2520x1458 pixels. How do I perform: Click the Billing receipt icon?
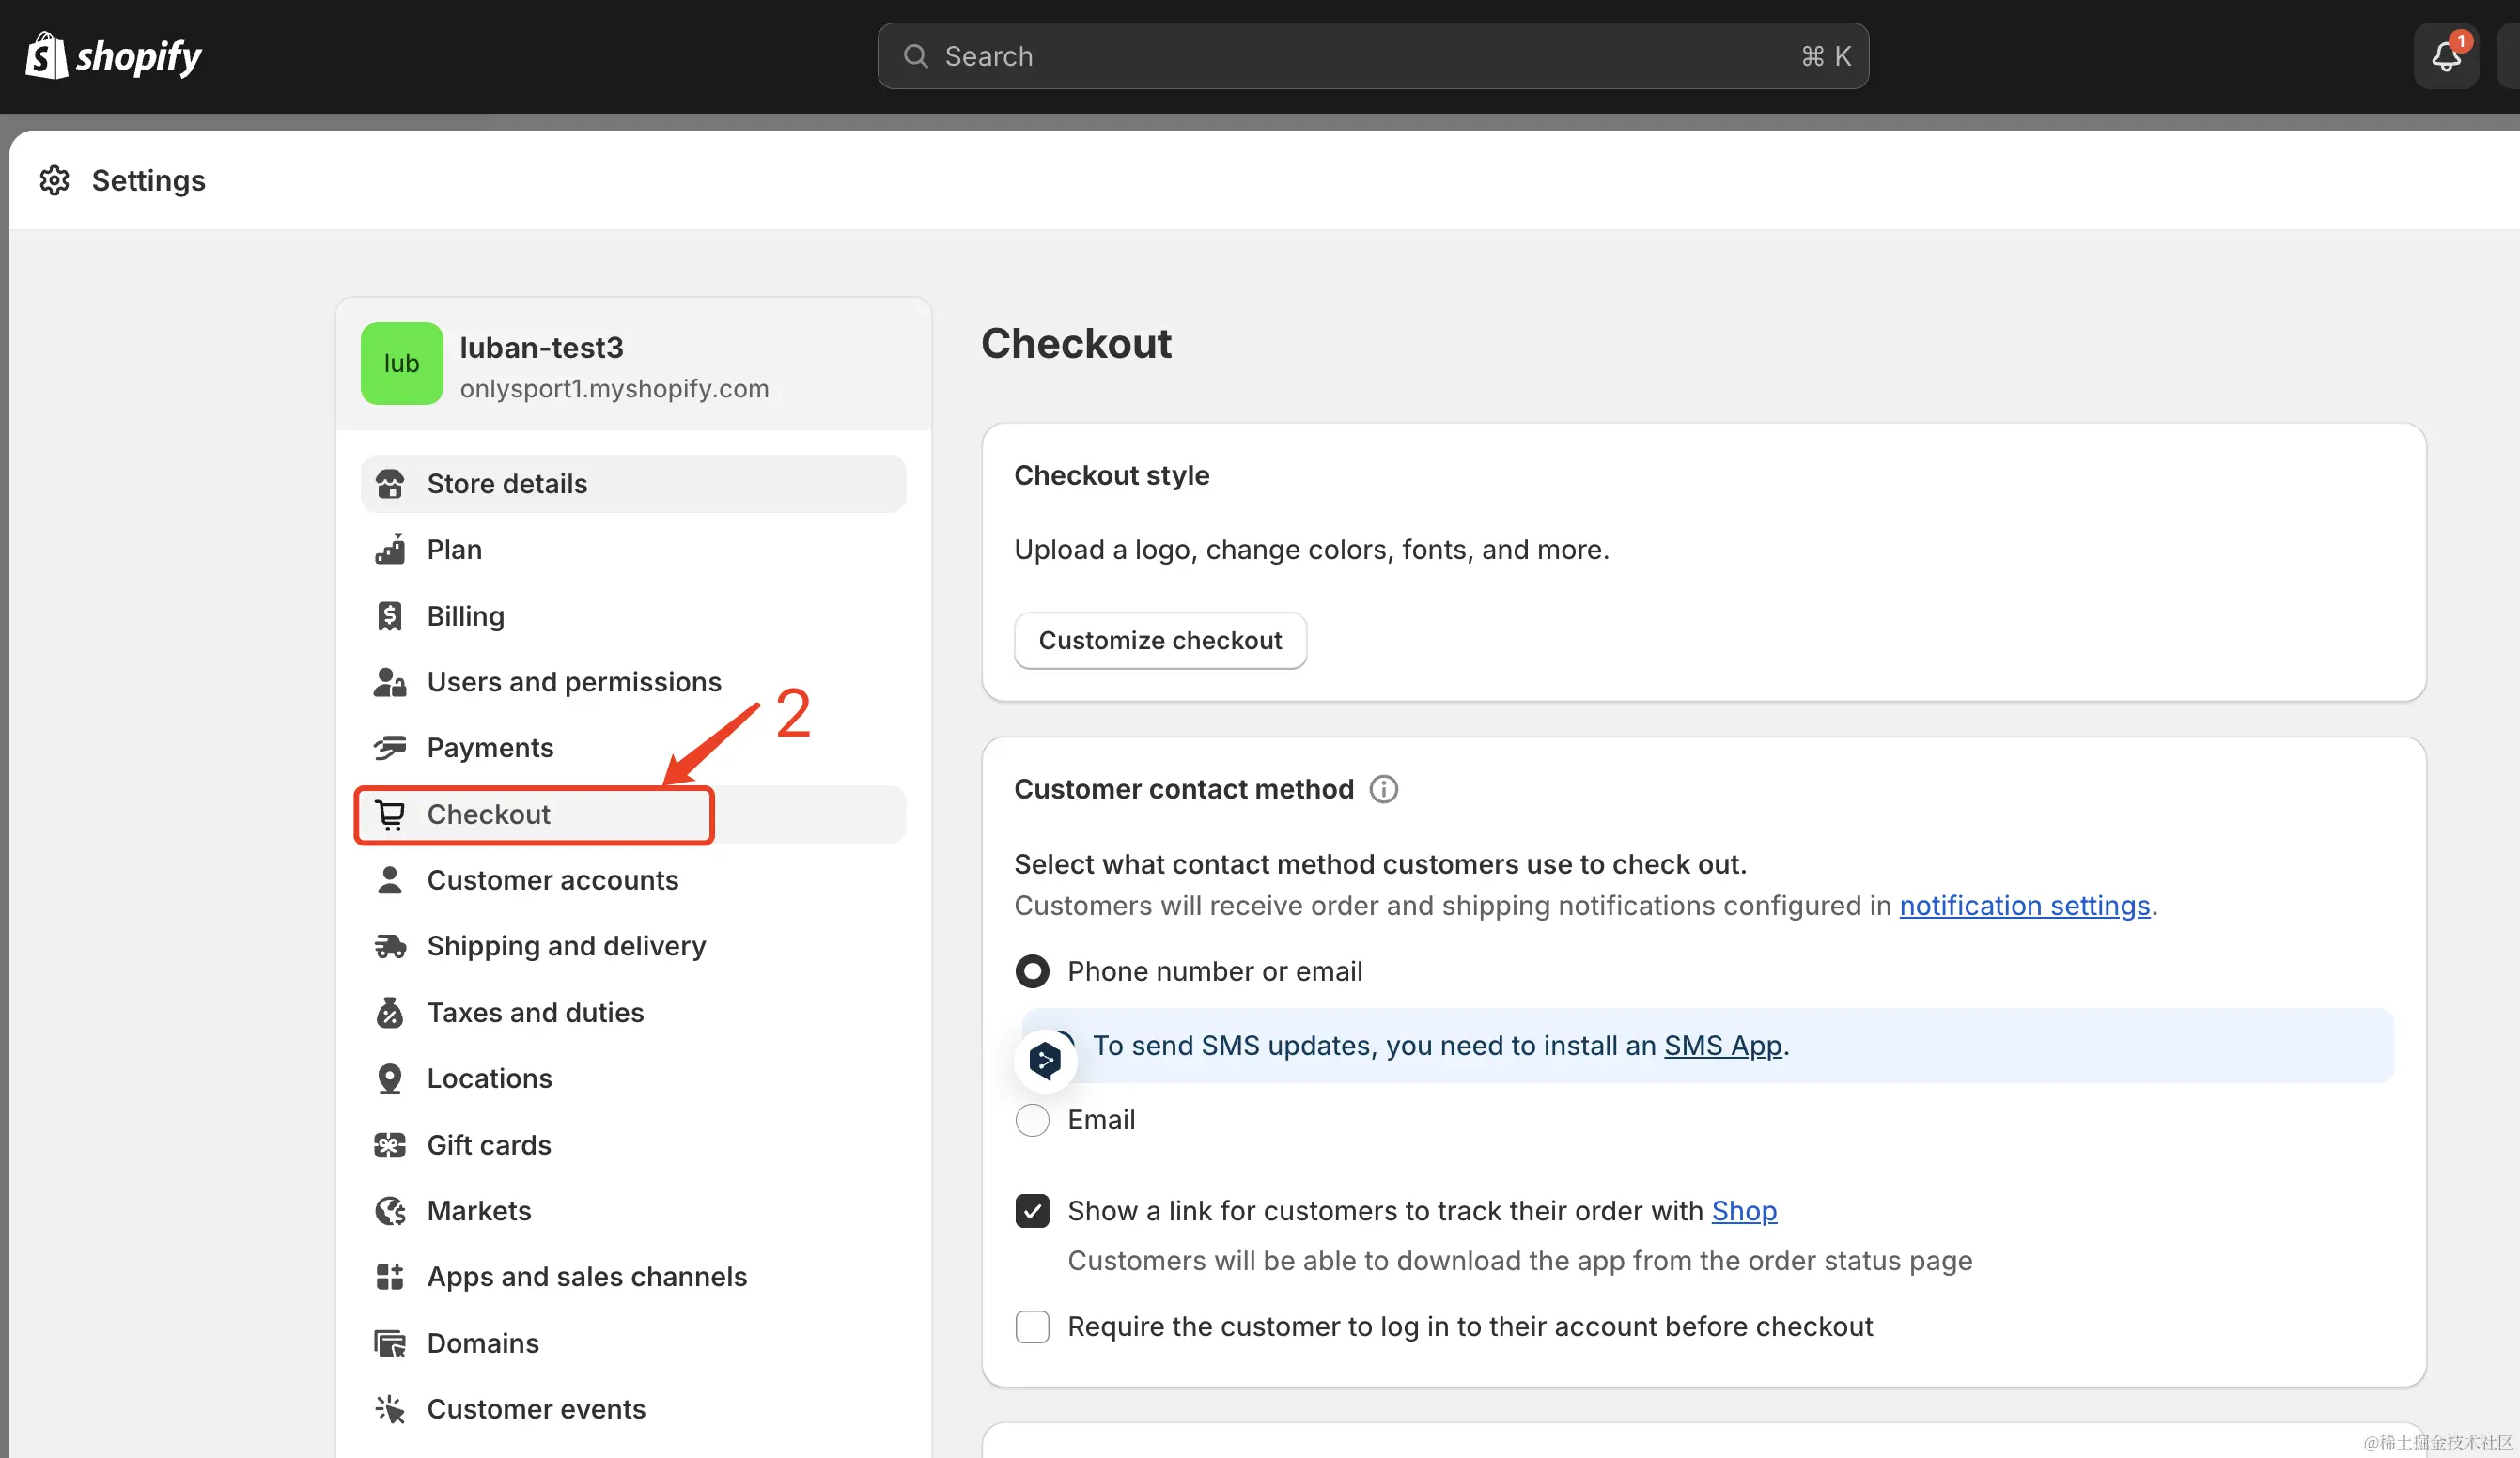click(390, 616)
